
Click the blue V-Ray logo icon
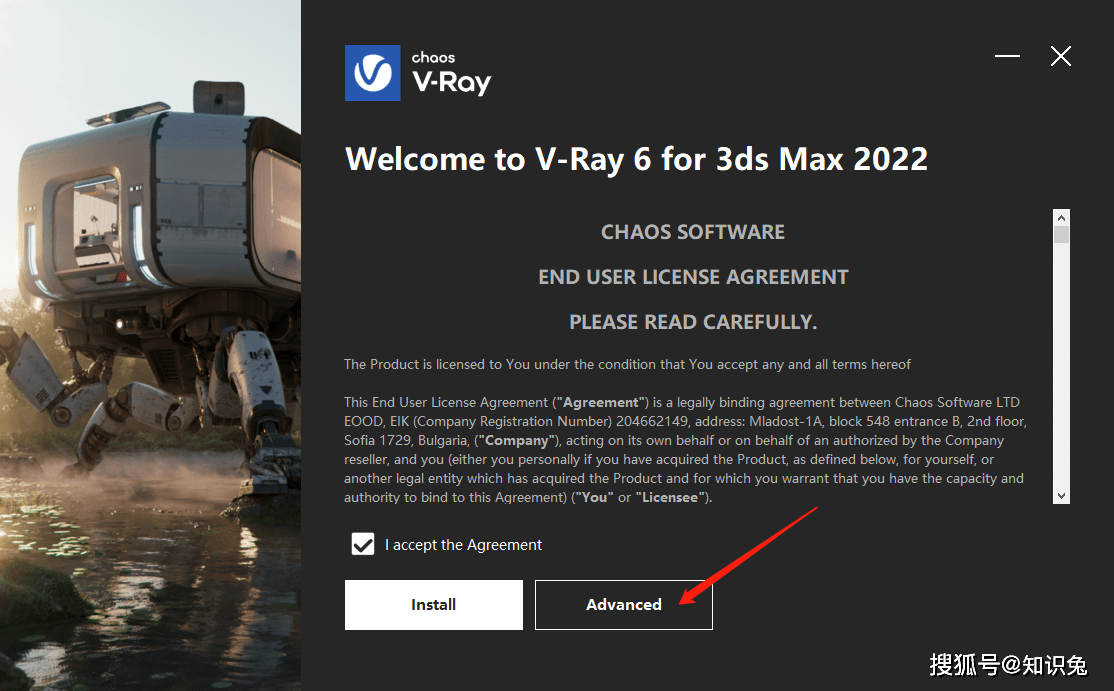click(x=372, y=73)
